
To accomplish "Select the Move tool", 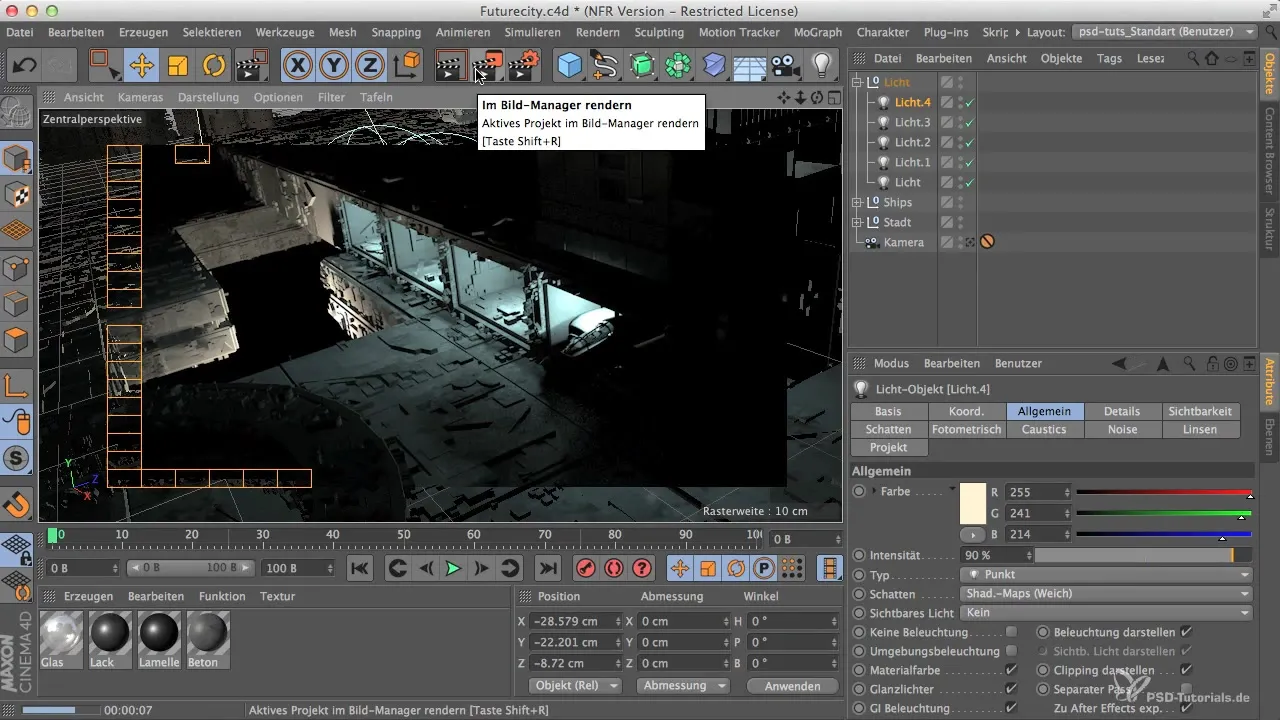I will click(141, 66).
